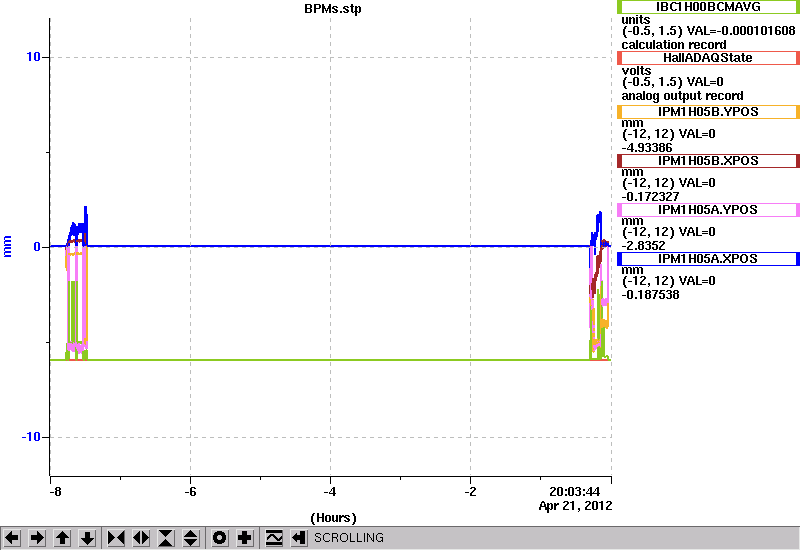The image size is (800, 550).
Task: Select the IPM1H05A.YPOS pink legend entry
Action: (x=708, y=210)
